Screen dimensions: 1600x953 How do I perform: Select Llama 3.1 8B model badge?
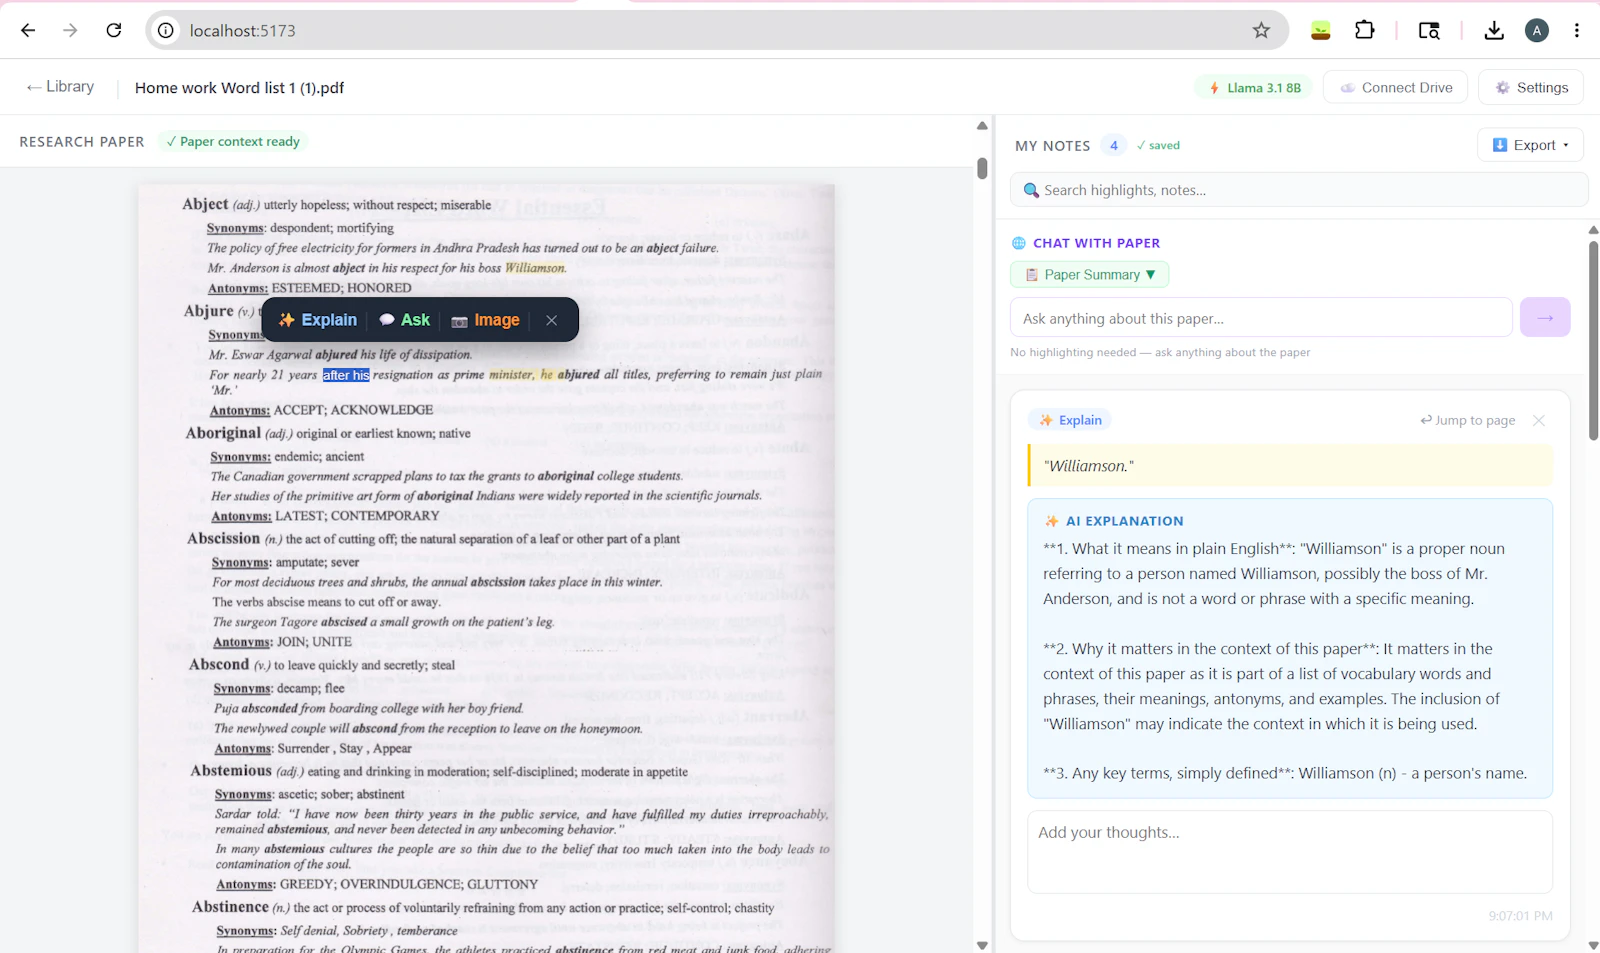[x=1254, y=88]
